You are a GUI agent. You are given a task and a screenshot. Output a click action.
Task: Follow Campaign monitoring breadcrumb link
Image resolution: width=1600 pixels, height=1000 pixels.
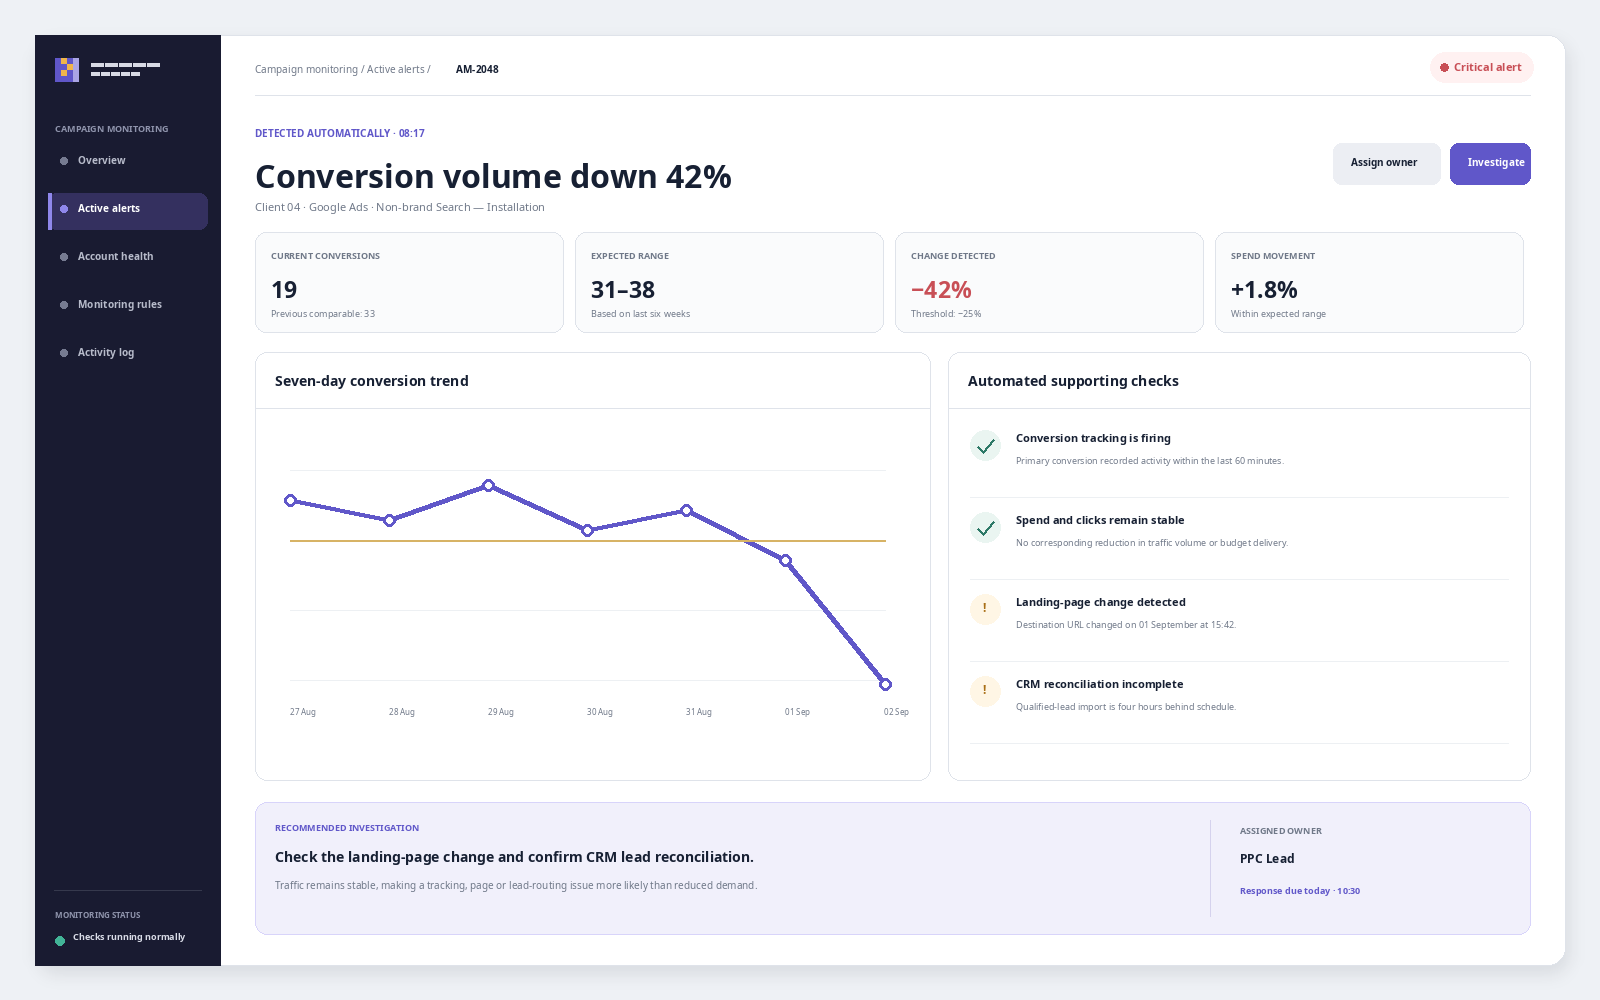coord(306,70)
